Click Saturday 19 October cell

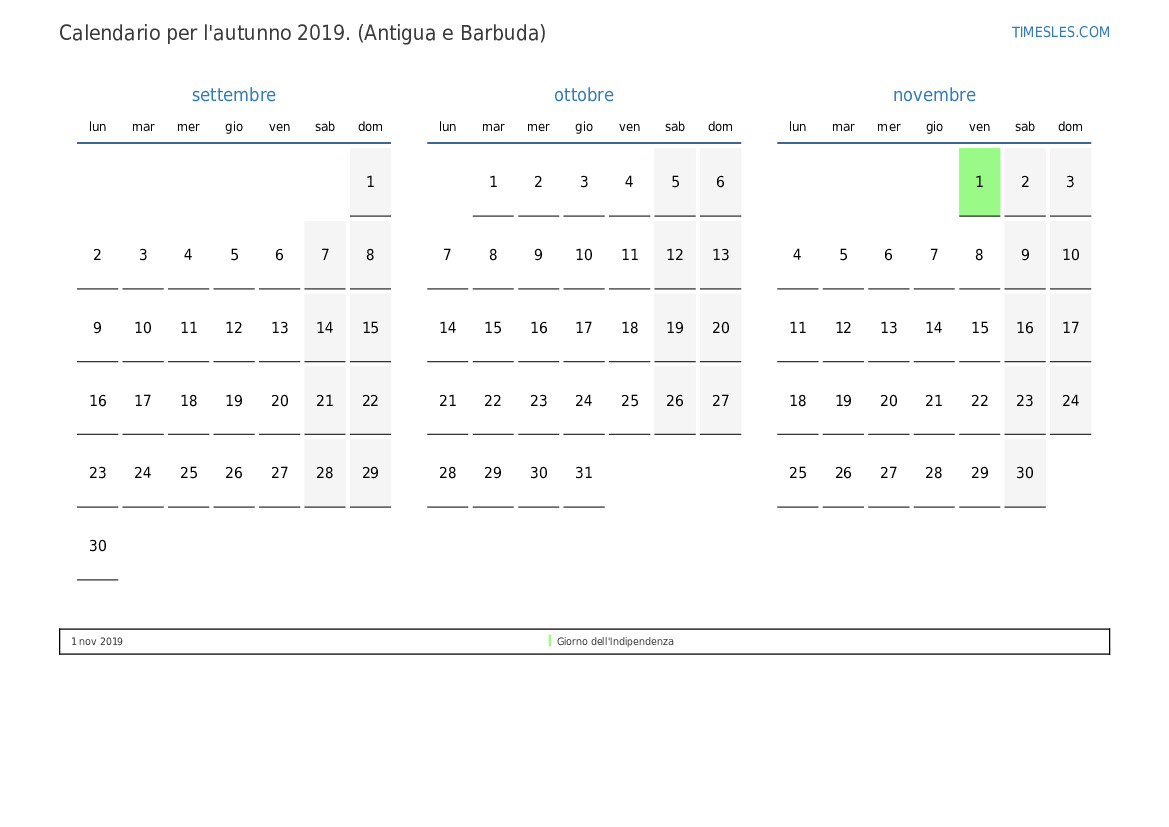[x=675, y=328]
